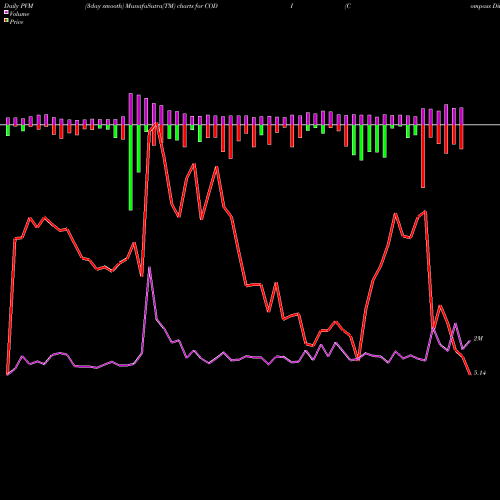
Task: Click the '5.14' price end label
Action: pos(480,373)
